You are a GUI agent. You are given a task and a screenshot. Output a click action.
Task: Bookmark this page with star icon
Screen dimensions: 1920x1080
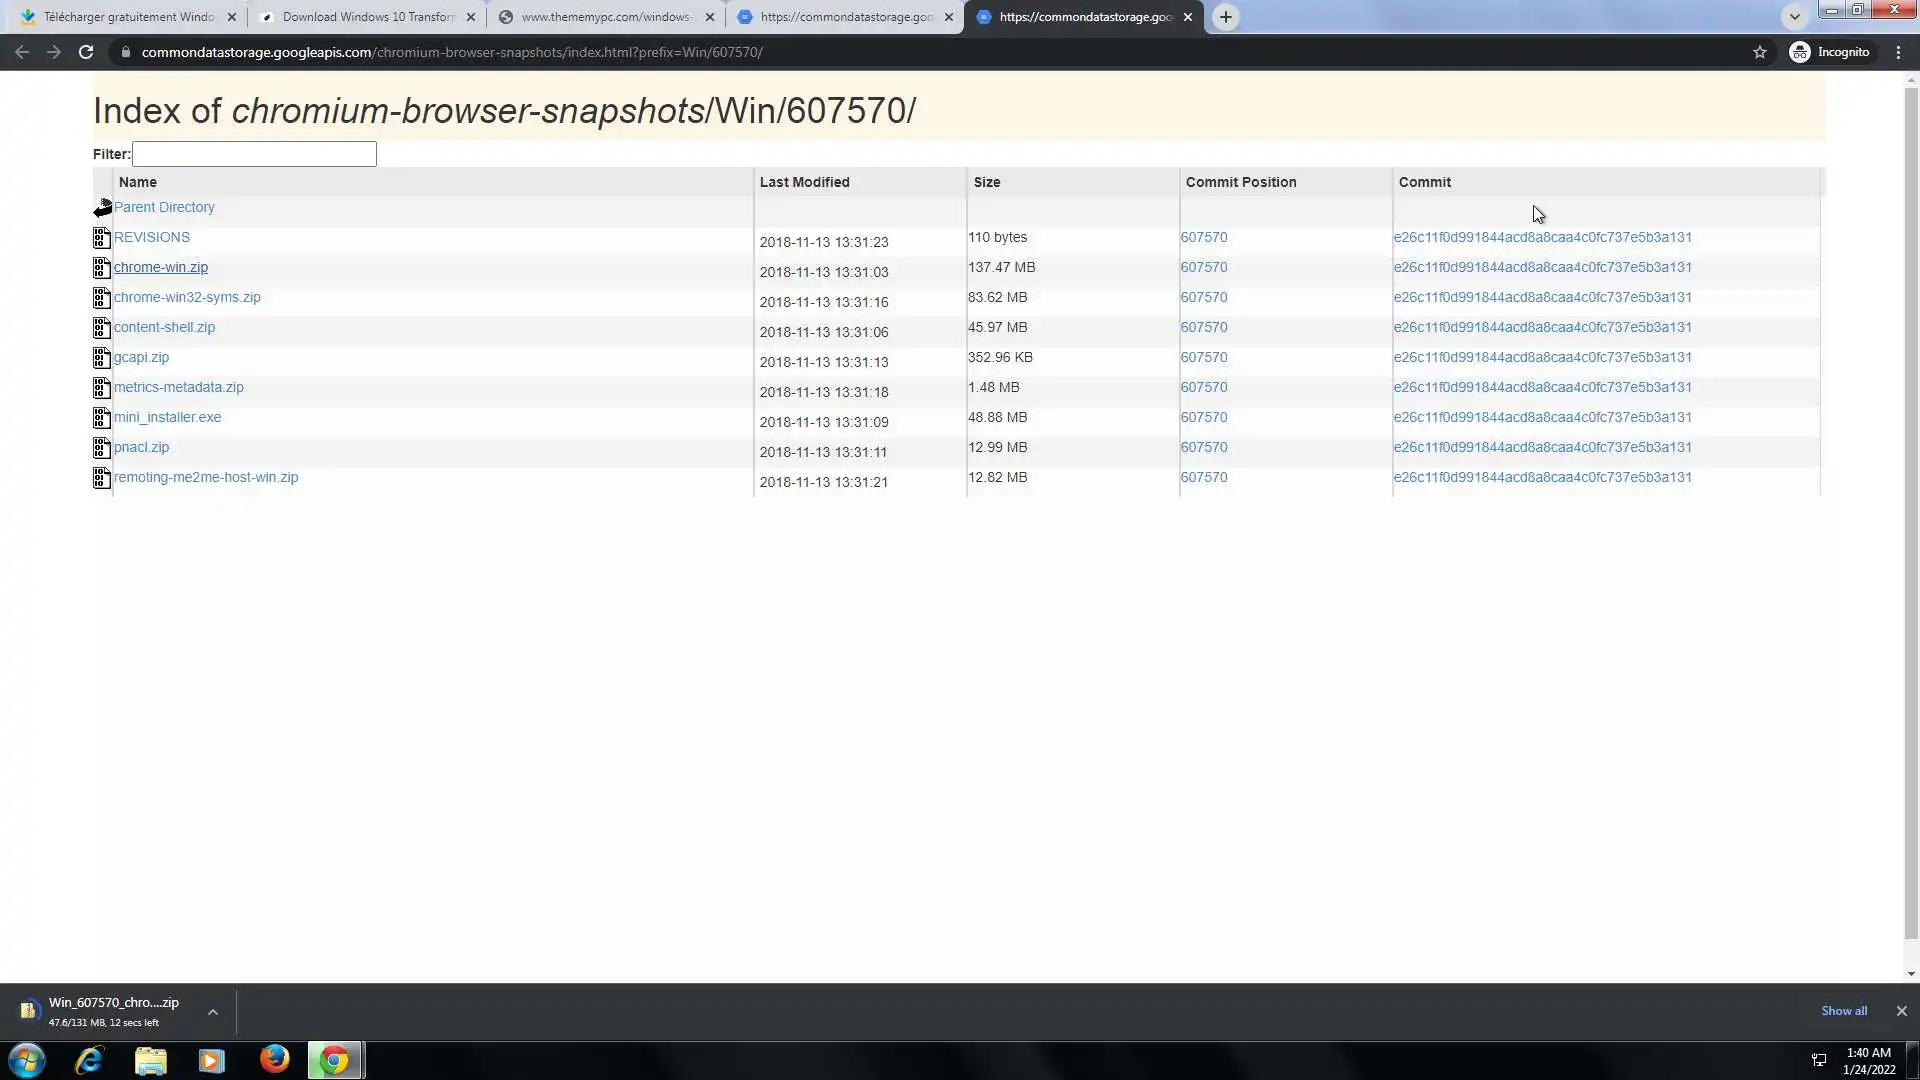coord(1759,52)
